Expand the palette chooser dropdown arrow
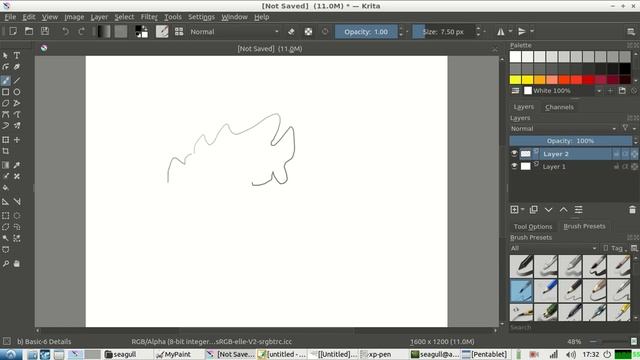Screen dimensions: 640x360 click(599, 91)
